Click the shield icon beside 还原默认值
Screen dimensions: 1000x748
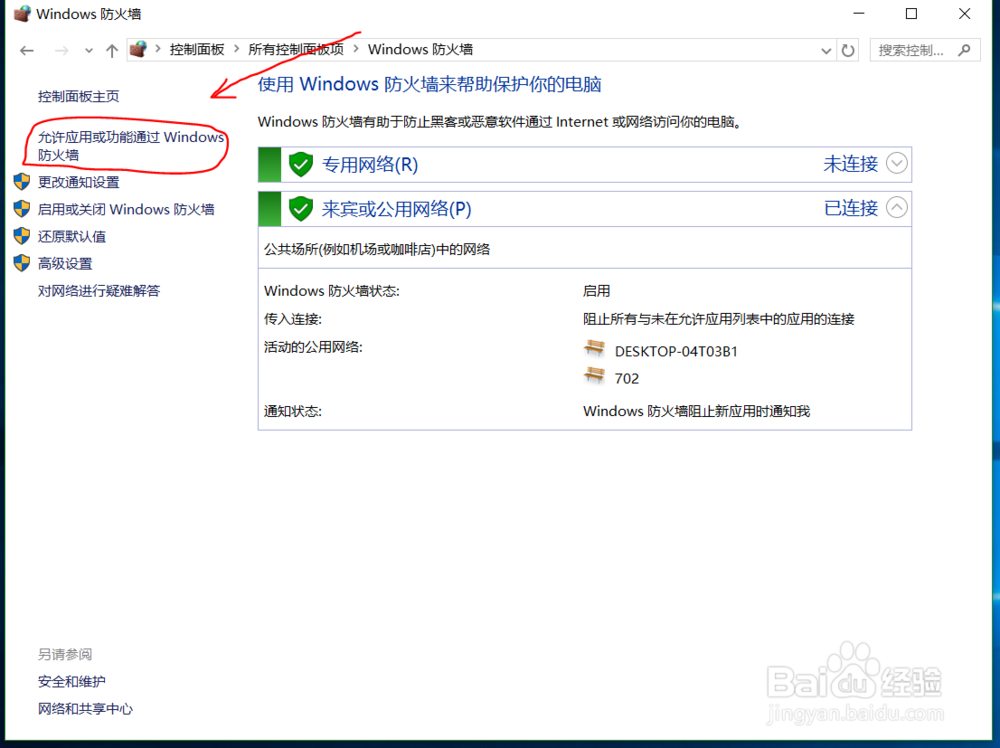[22, 236]
